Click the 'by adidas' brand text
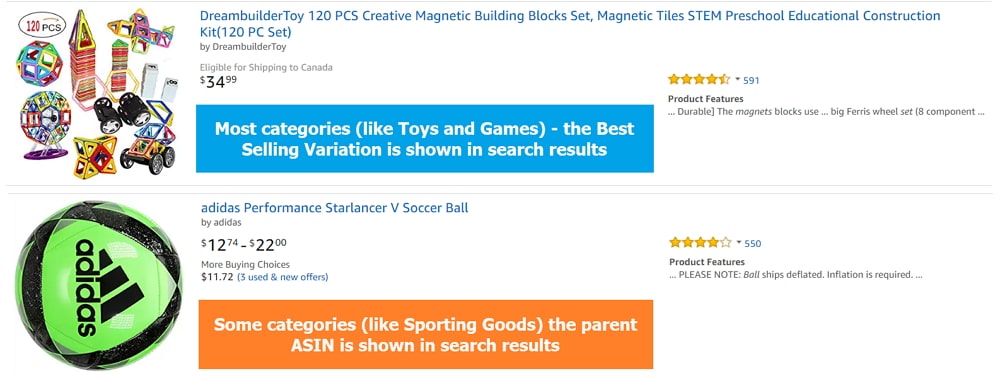 click(221, 222)
